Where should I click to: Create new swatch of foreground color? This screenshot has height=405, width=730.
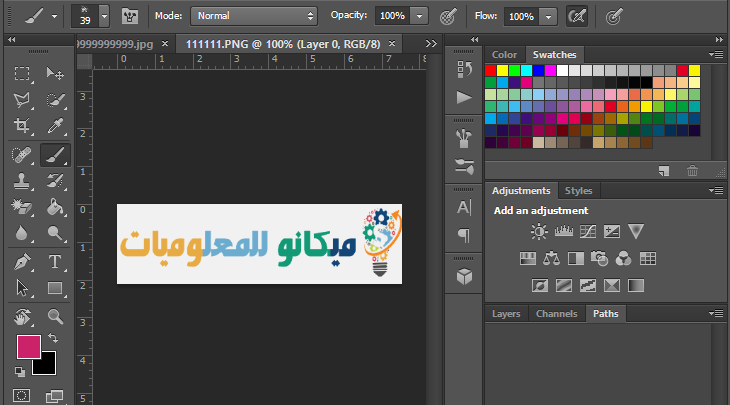point(664,171)
